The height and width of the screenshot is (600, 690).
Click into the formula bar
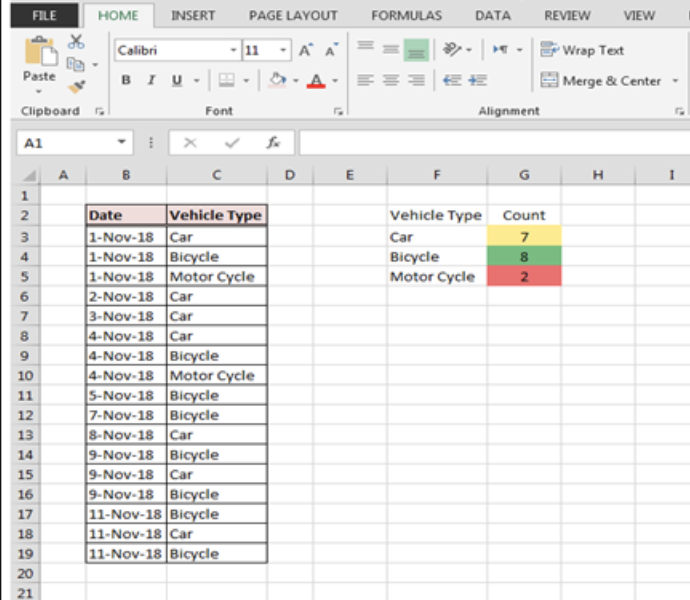point(495,143)
